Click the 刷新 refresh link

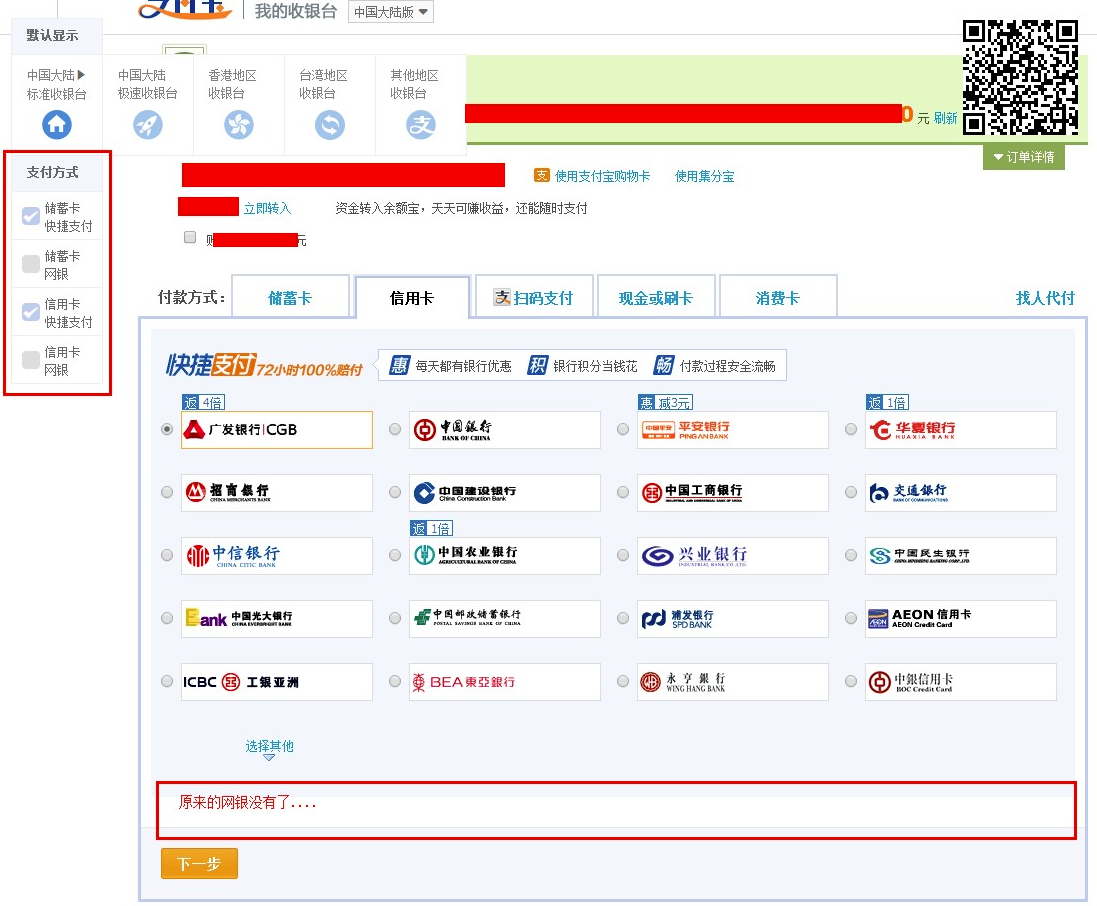tap(945, 118)
